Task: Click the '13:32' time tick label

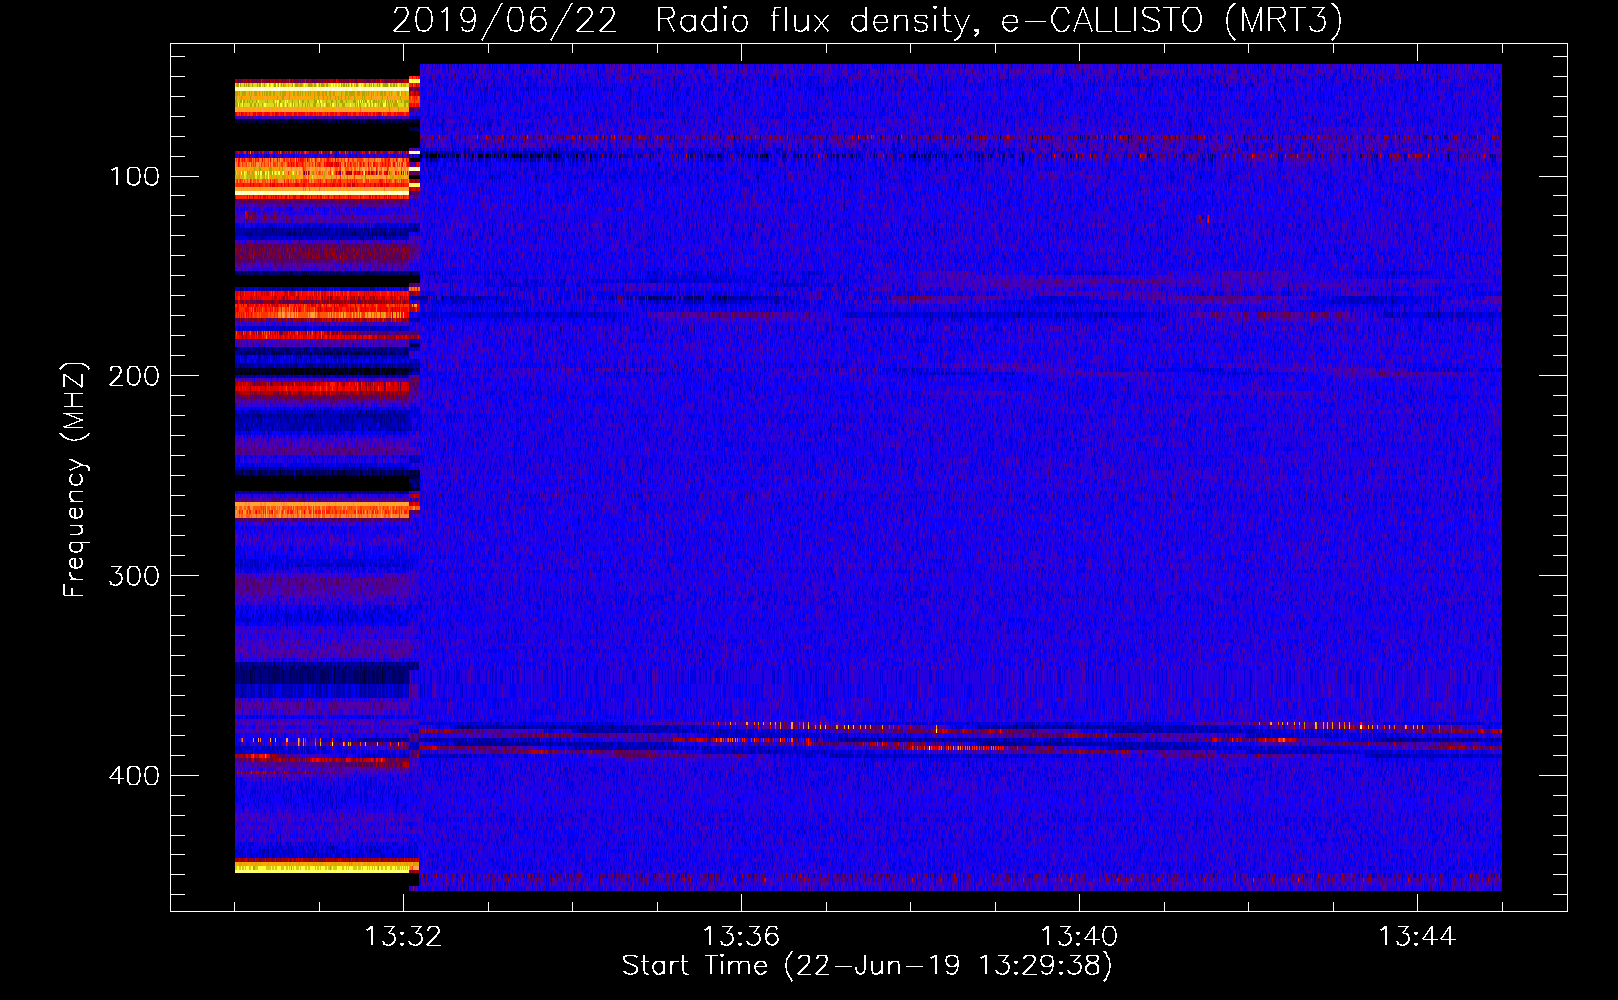Action: (403, 937)
